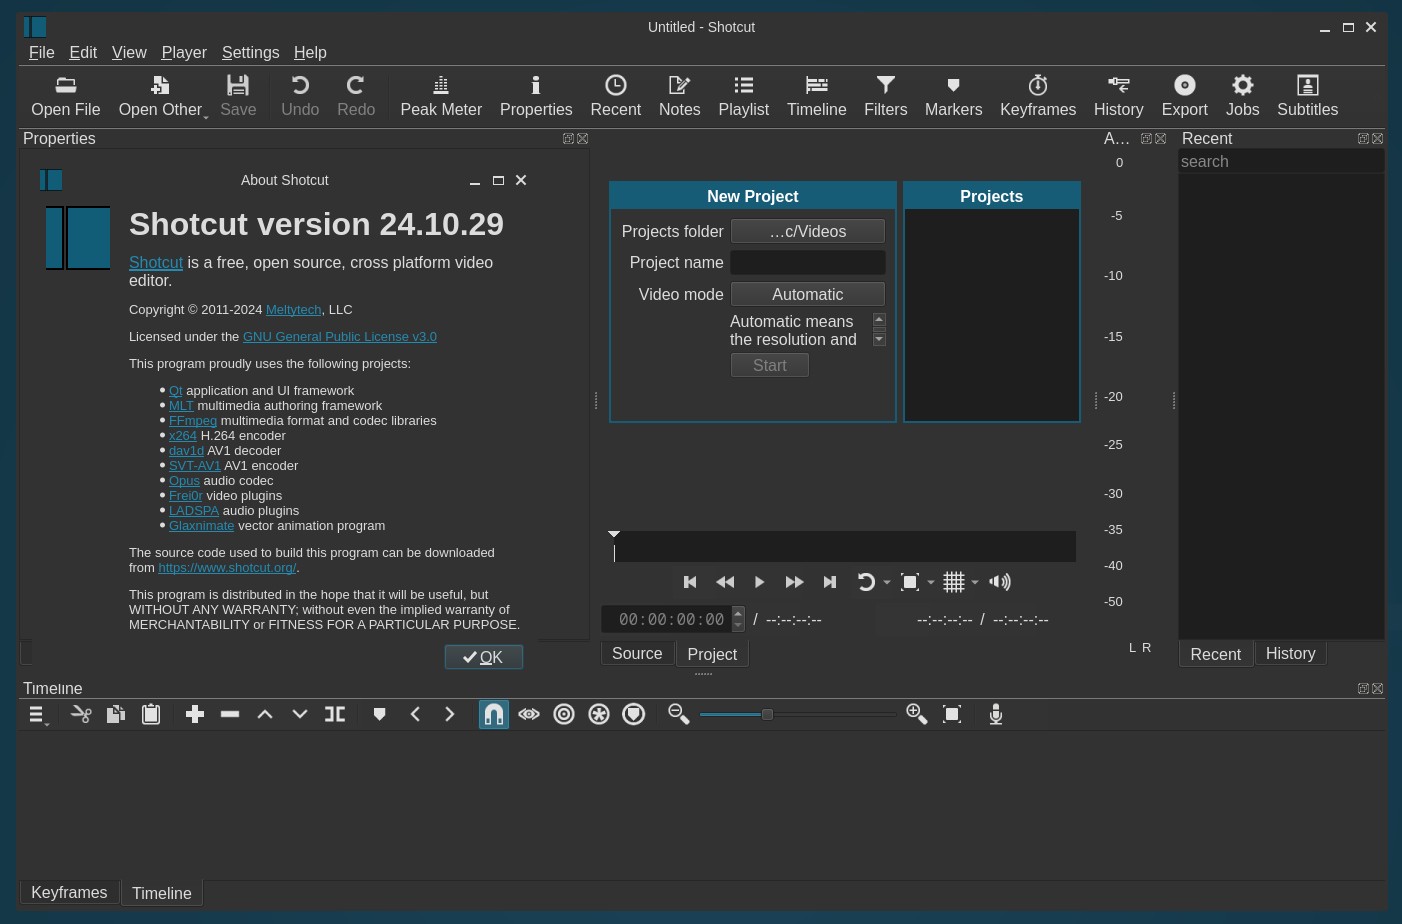The width and height of the screenshot is (1402, 924).
Task: Toggle Ripple All Tracks button
Action: [599, 714]
